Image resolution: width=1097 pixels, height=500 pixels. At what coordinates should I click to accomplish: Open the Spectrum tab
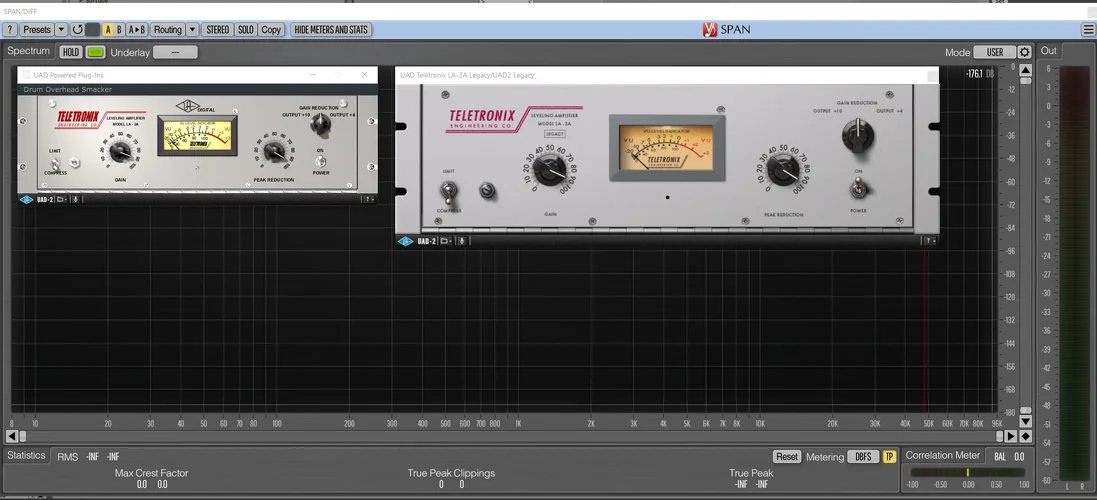[28, 51]
